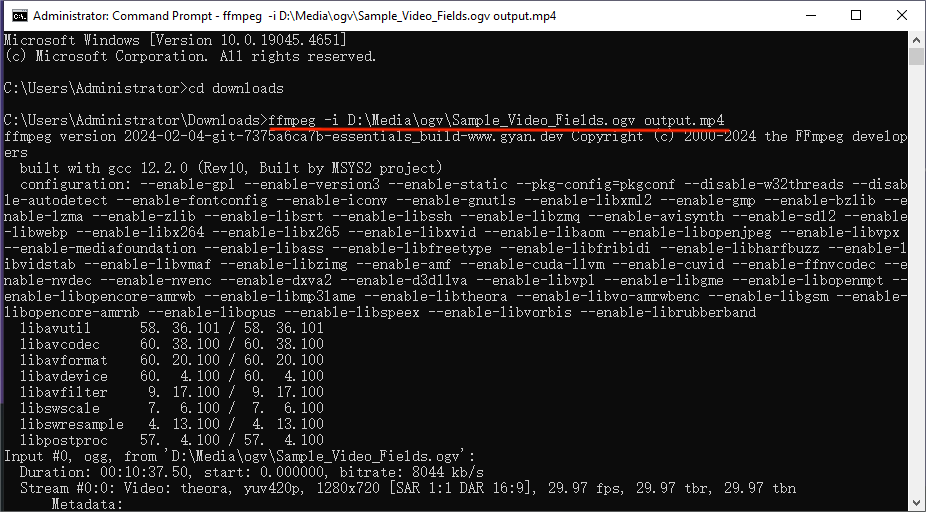Screen dimensions: 926x512
Task: Click the typed ffmpeg command line
Action: [x=496, y=120]
